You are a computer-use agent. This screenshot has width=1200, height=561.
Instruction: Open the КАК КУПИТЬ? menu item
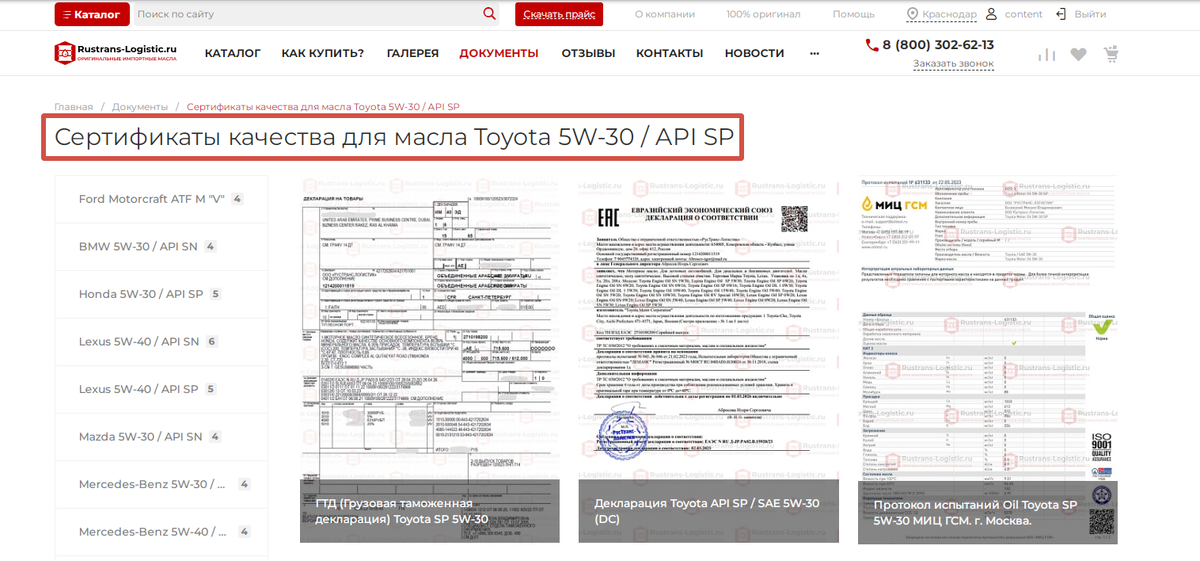click(x=323, y=53)
